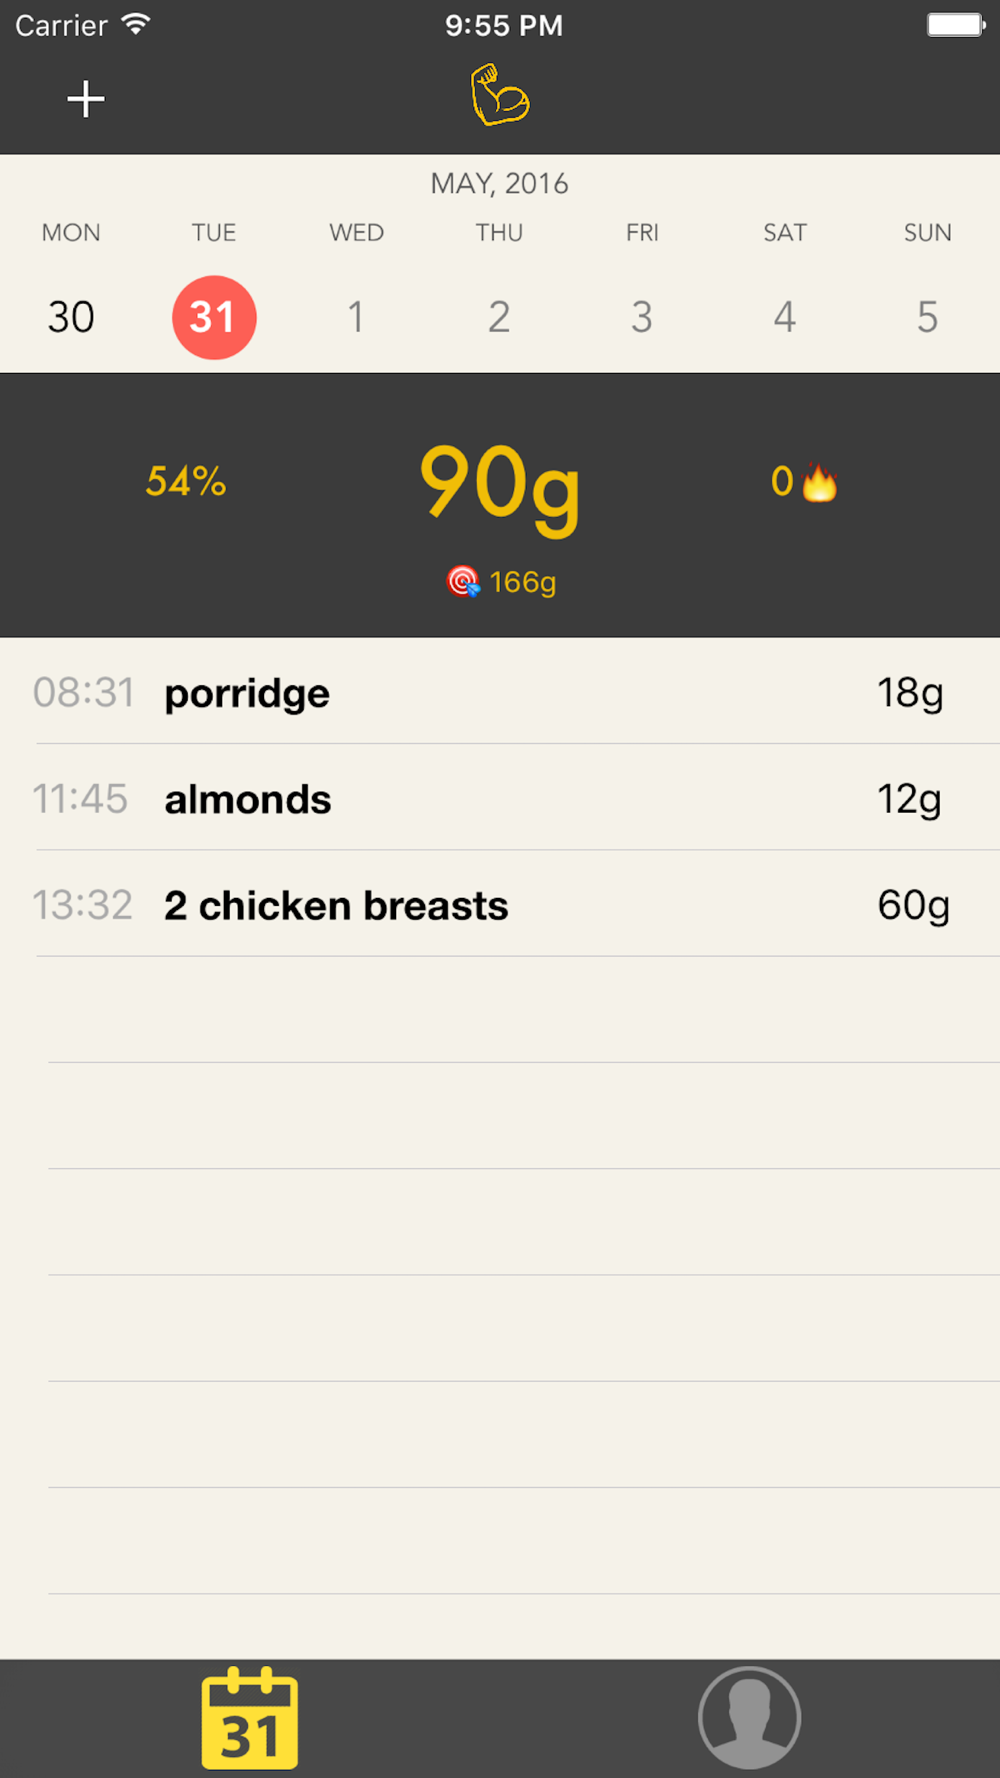Tap the target goal icon
The image size is (1000, 1778).
click(x=463, y=581)
